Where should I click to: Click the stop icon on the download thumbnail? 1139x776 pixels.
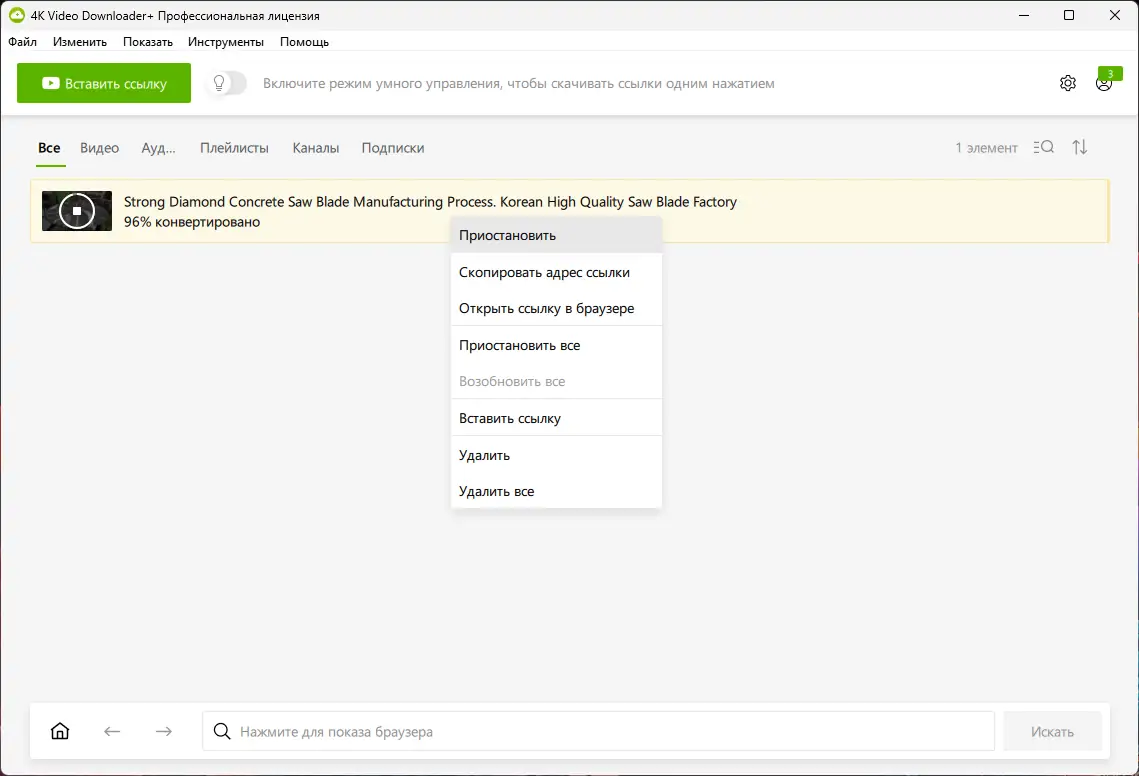point(76,211)
